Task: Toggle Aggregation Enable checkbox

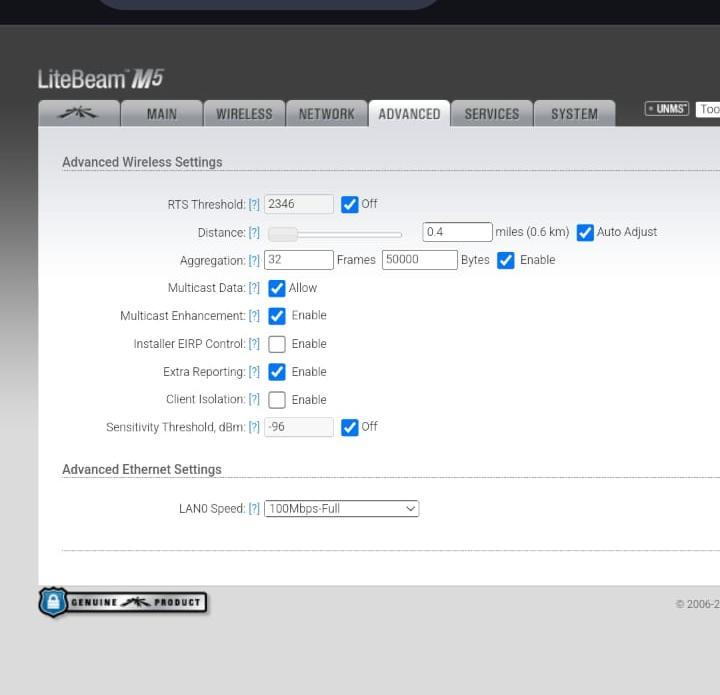Action: [506, 260]
